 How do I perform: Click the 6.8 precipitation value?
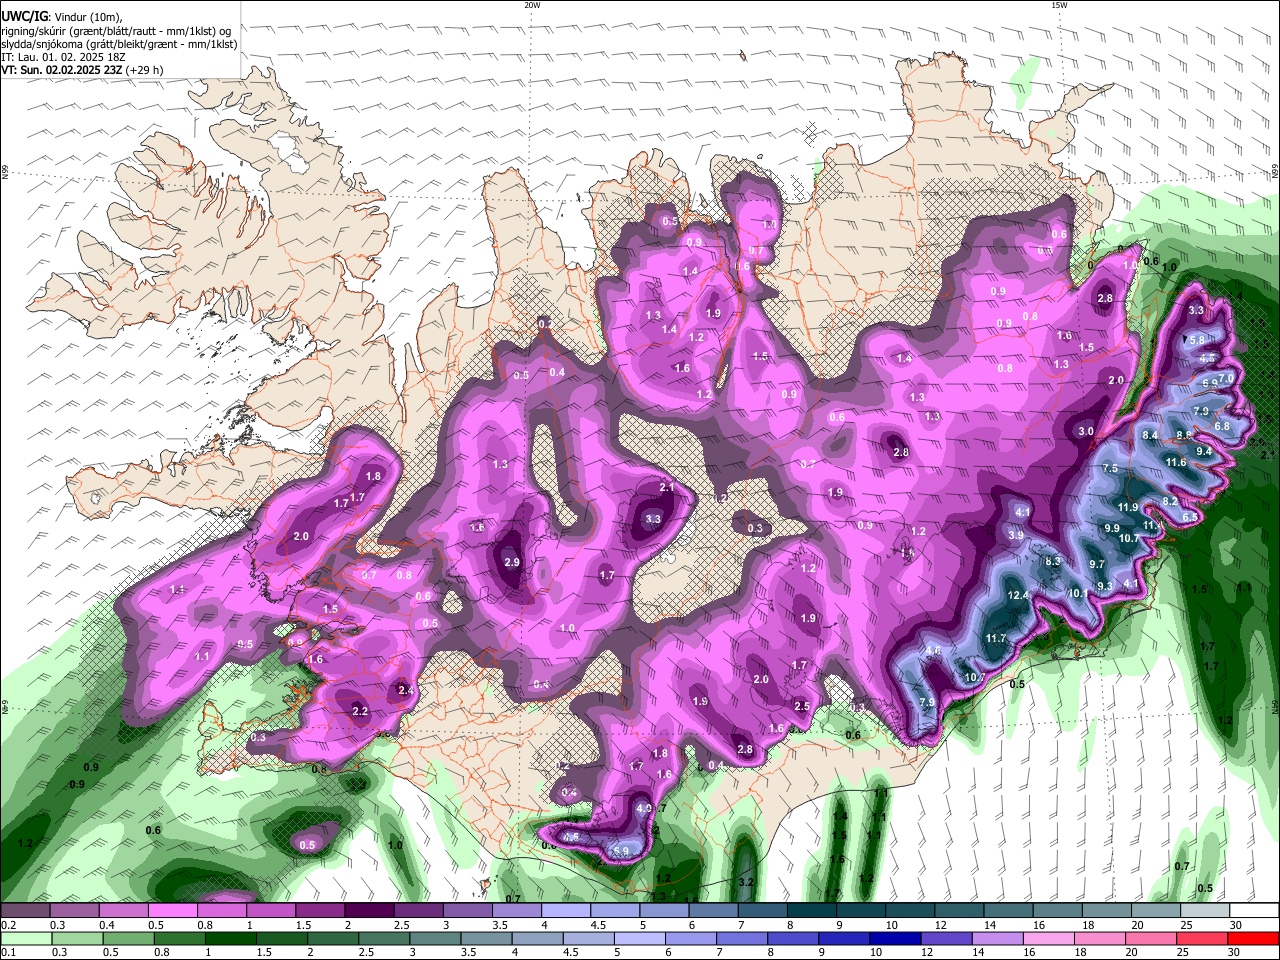pyautogui.click(x=1221, y=425)
